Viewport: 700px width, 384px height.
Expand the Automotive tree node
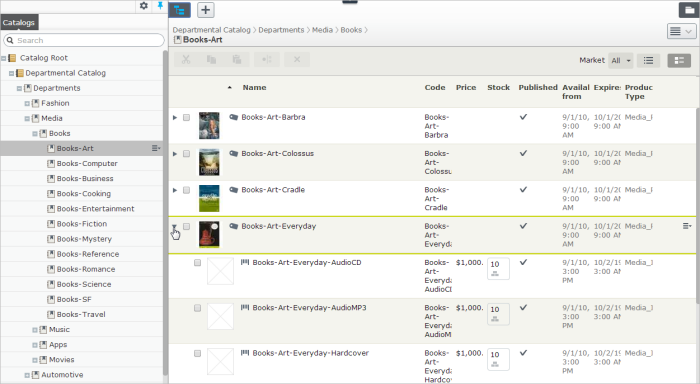[x=27, y=375]
